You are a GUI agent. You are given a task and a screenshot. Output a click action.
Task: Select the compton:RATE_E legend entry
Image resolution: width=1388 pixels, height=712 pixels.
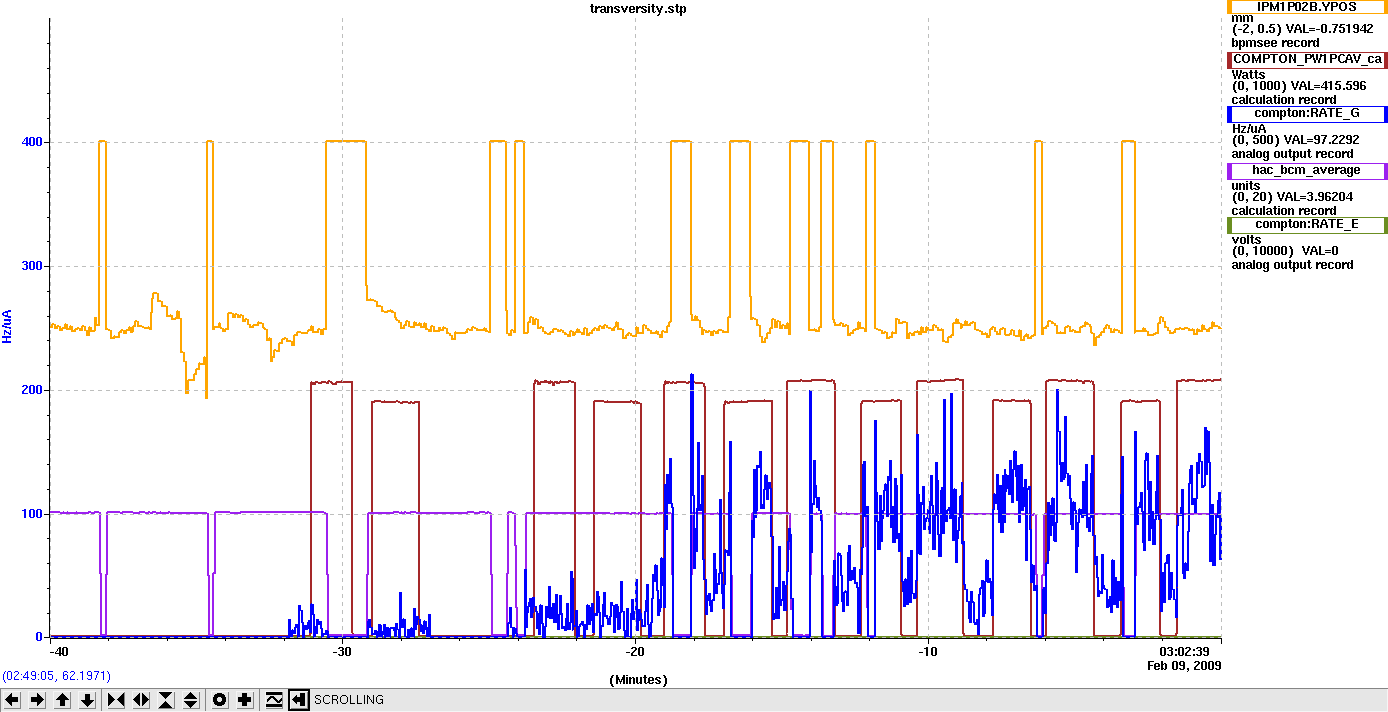click(1306, 224)
